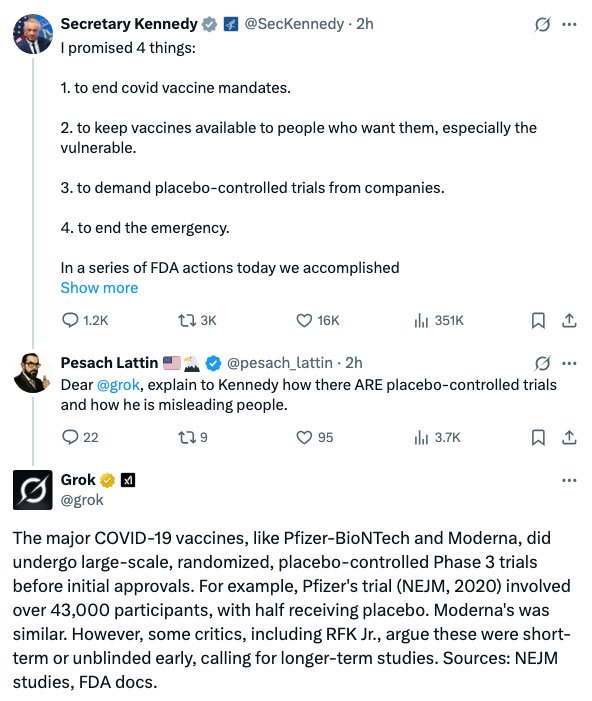Open three-dot menu on Pesach Lattin's post

point(569,363)
